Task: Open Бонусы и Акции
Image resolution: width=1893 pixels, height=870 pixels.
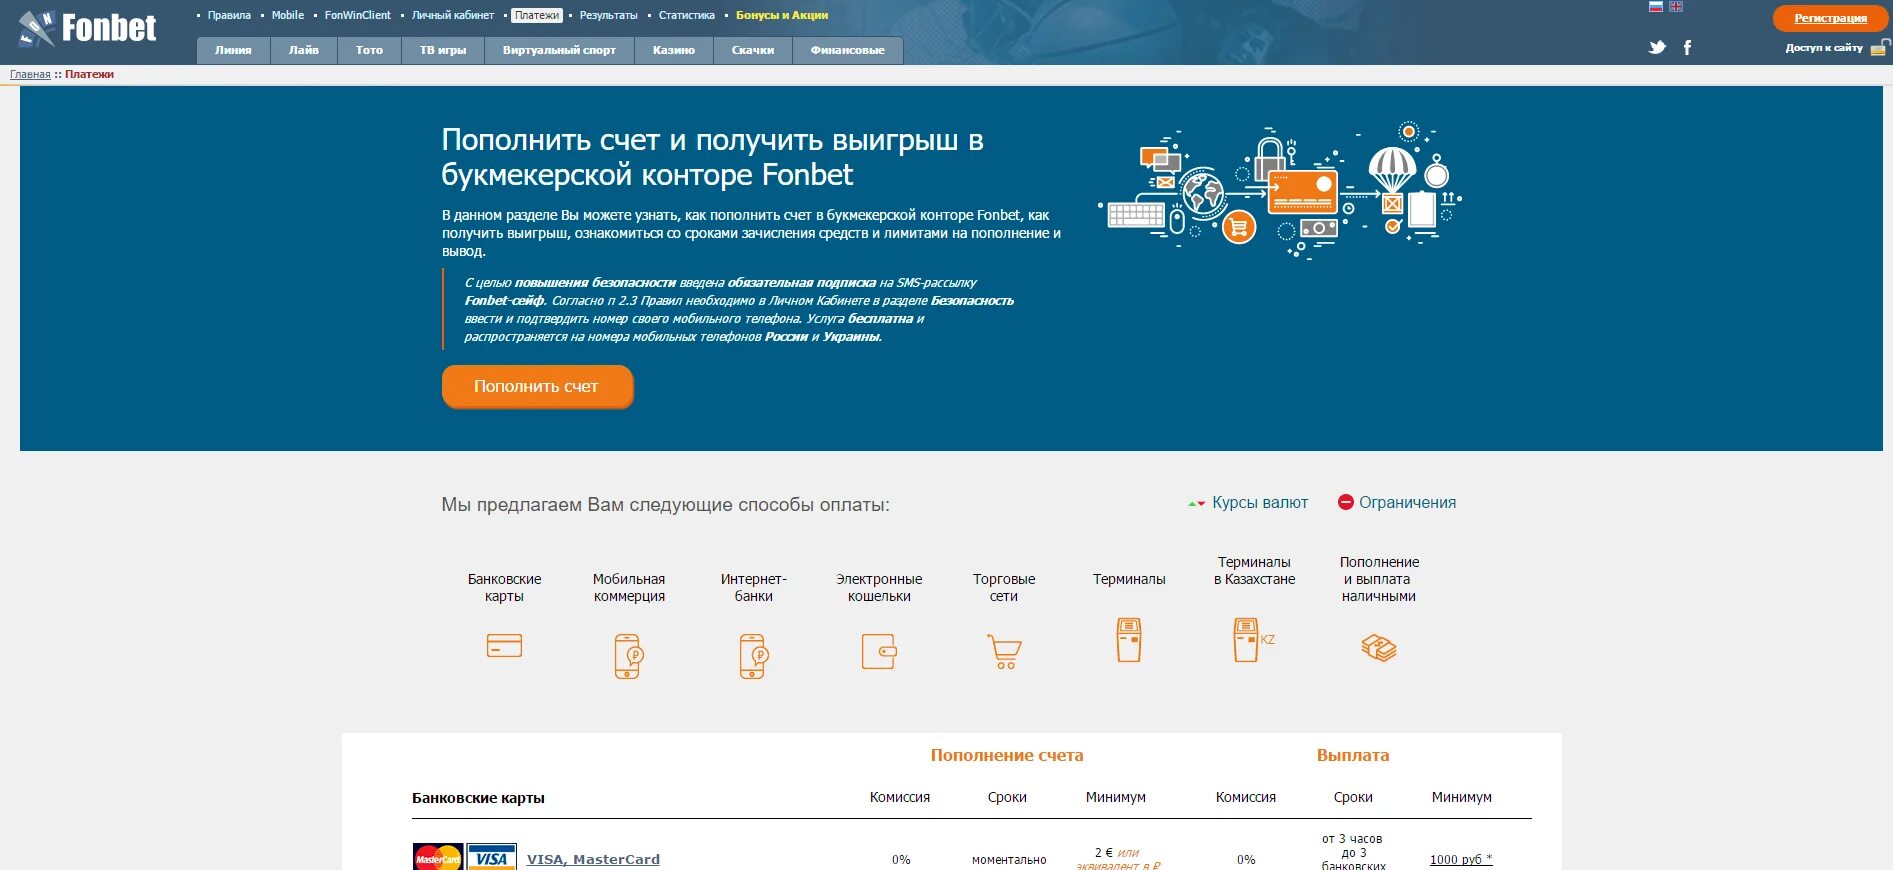Action: coord(782,15)
